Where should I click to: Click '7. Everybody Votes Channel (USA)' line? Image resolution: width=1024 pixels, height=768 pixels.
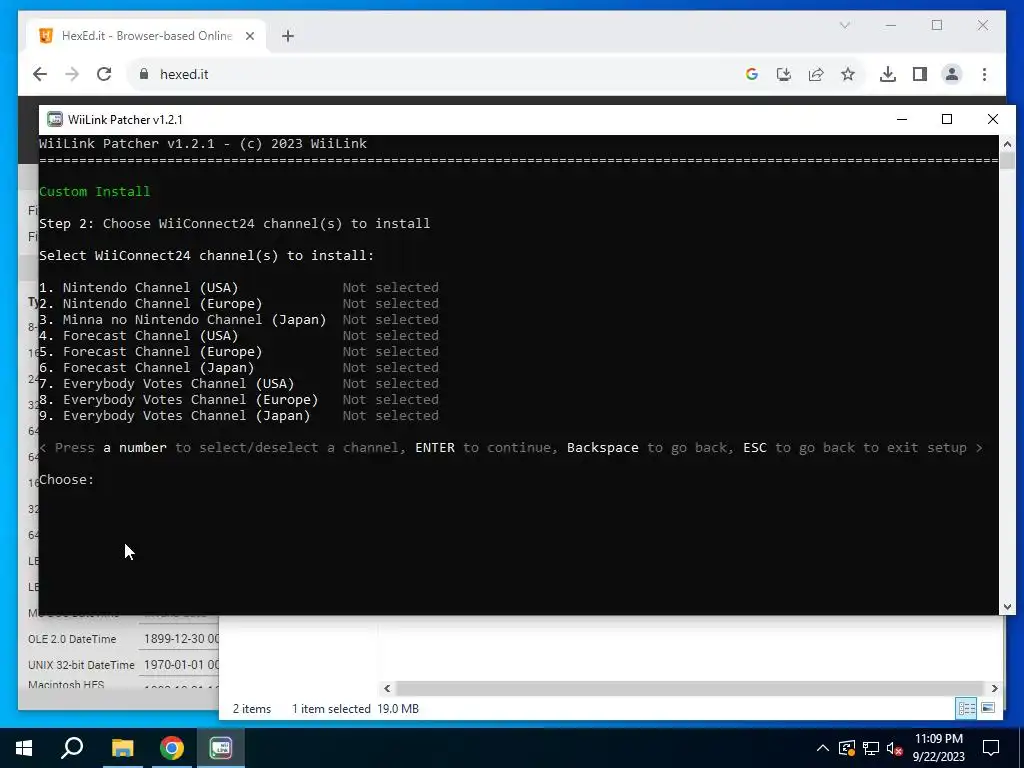coord(238,383)
